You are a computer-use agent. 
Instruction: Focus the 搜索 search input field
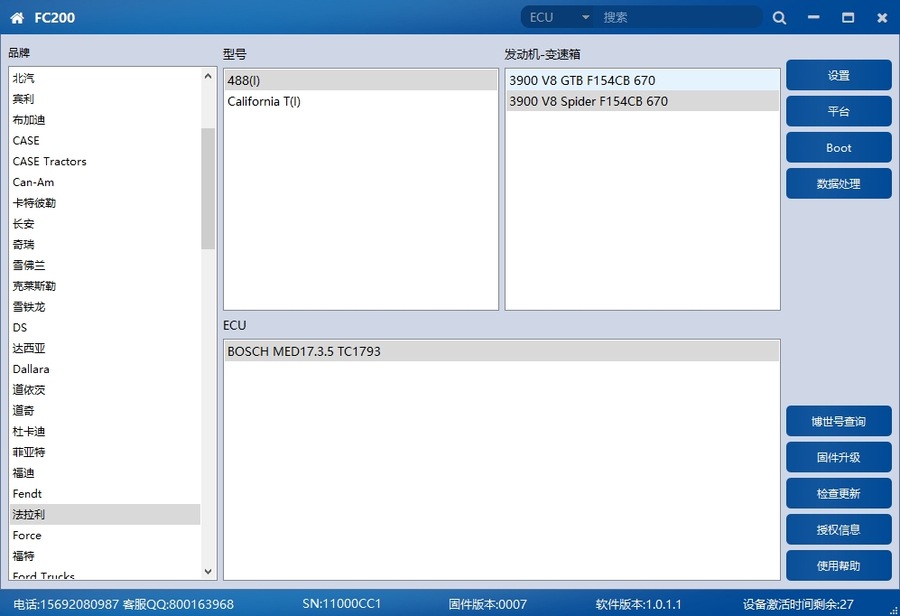pos(680,17)
